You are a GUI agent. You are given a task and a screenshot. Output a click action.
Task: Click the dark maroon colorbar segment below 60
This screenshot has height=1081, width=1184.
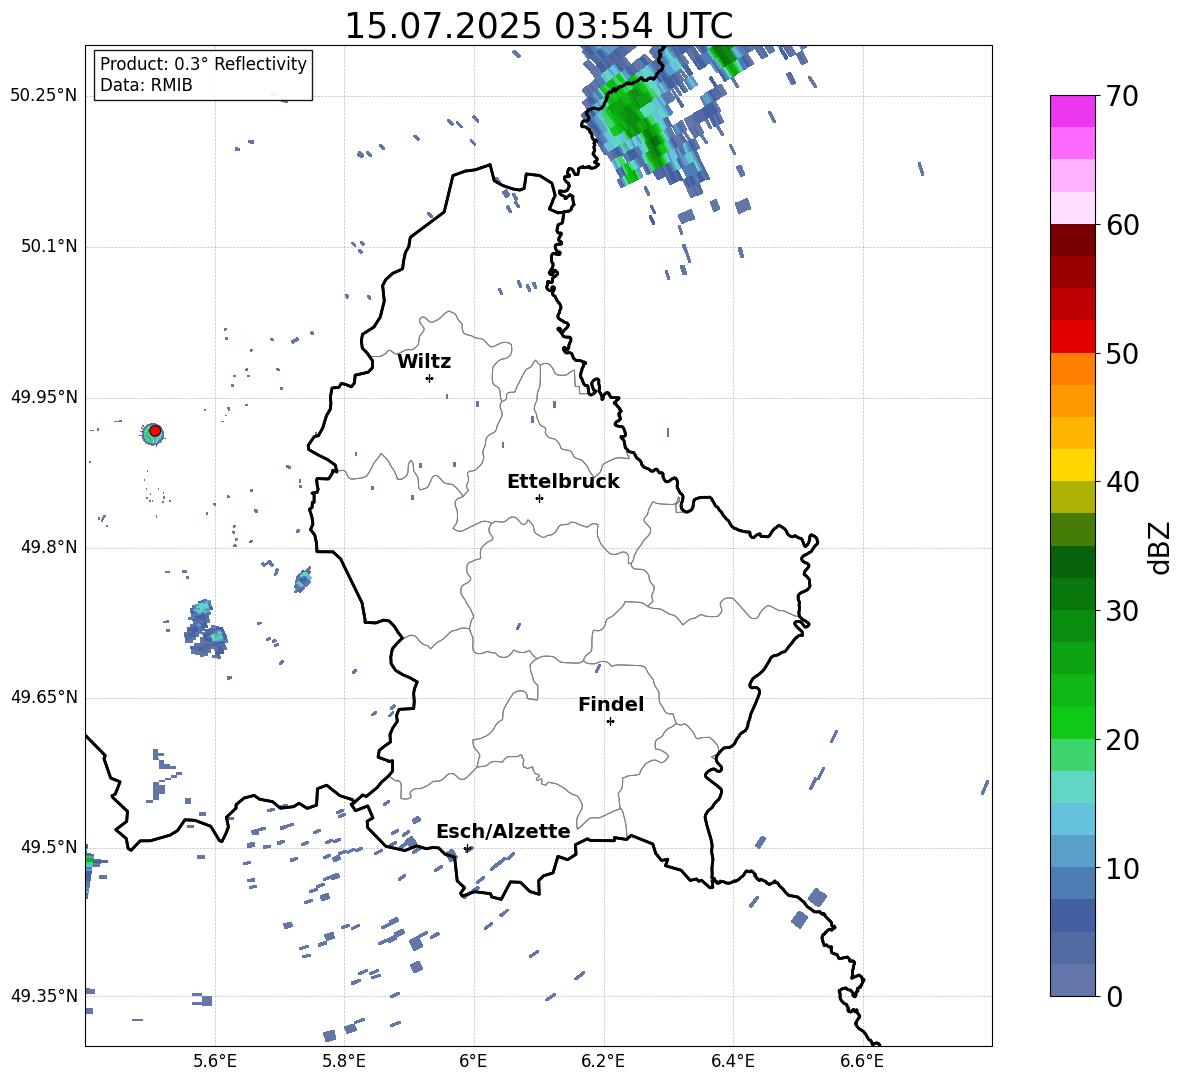1072,240
